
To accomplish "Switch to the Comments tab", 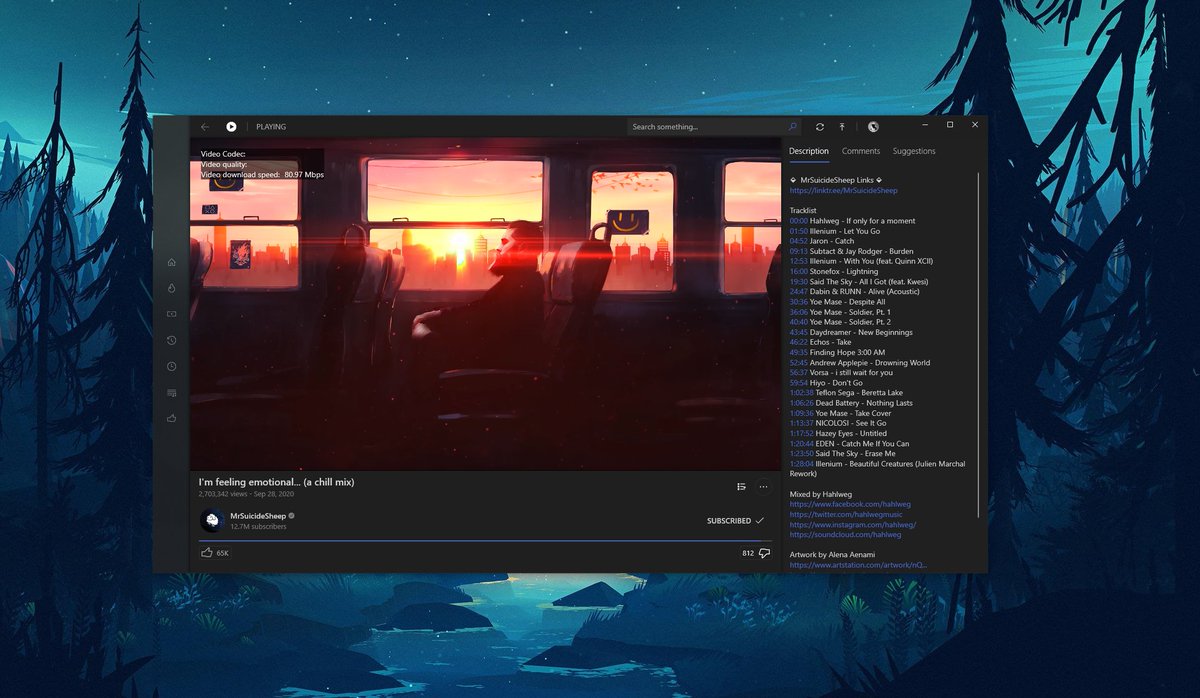I will [861, 151].
